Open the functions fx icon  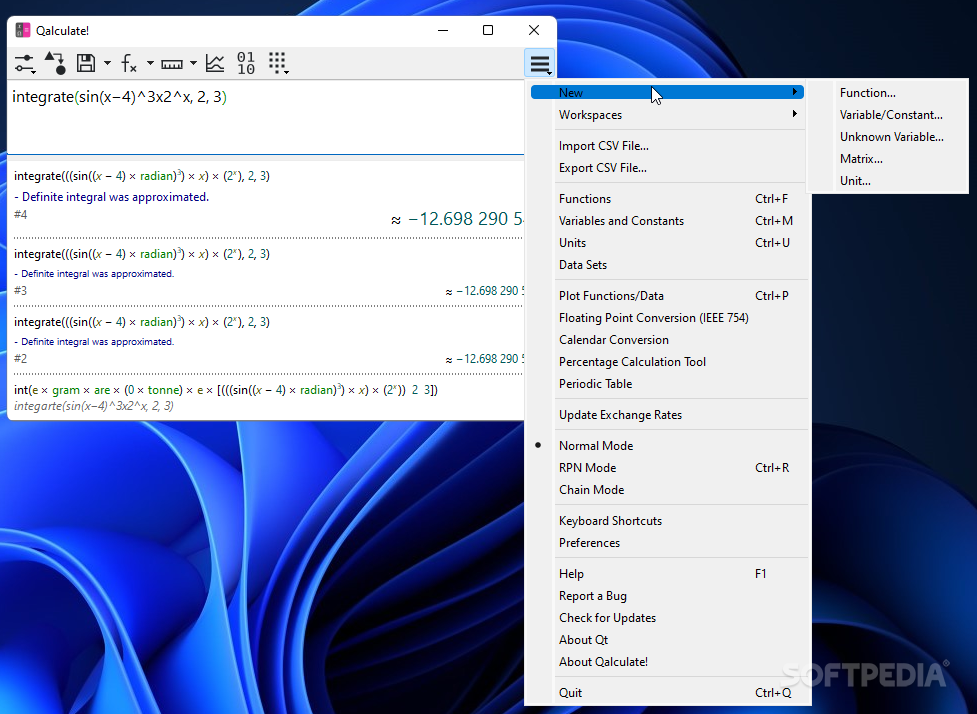click(129, 63)
